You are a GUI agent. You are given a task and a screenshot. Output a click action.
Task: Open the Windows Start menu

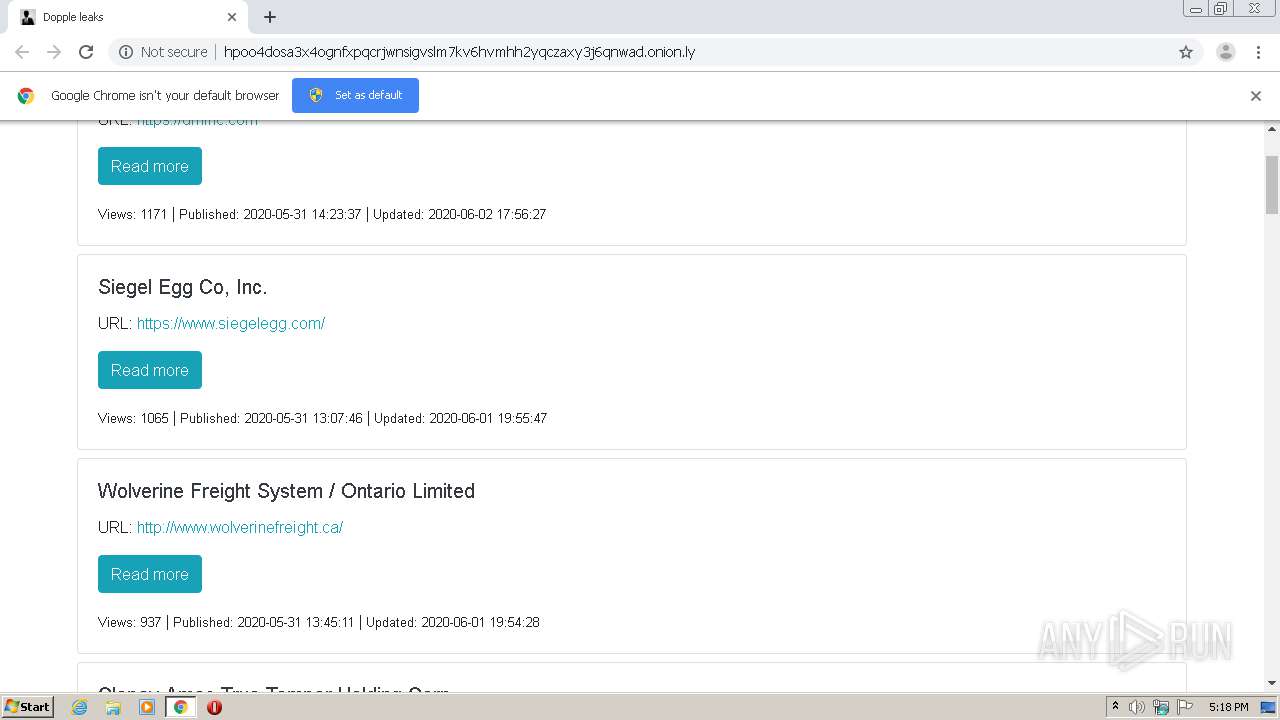(x=27, y=707)
